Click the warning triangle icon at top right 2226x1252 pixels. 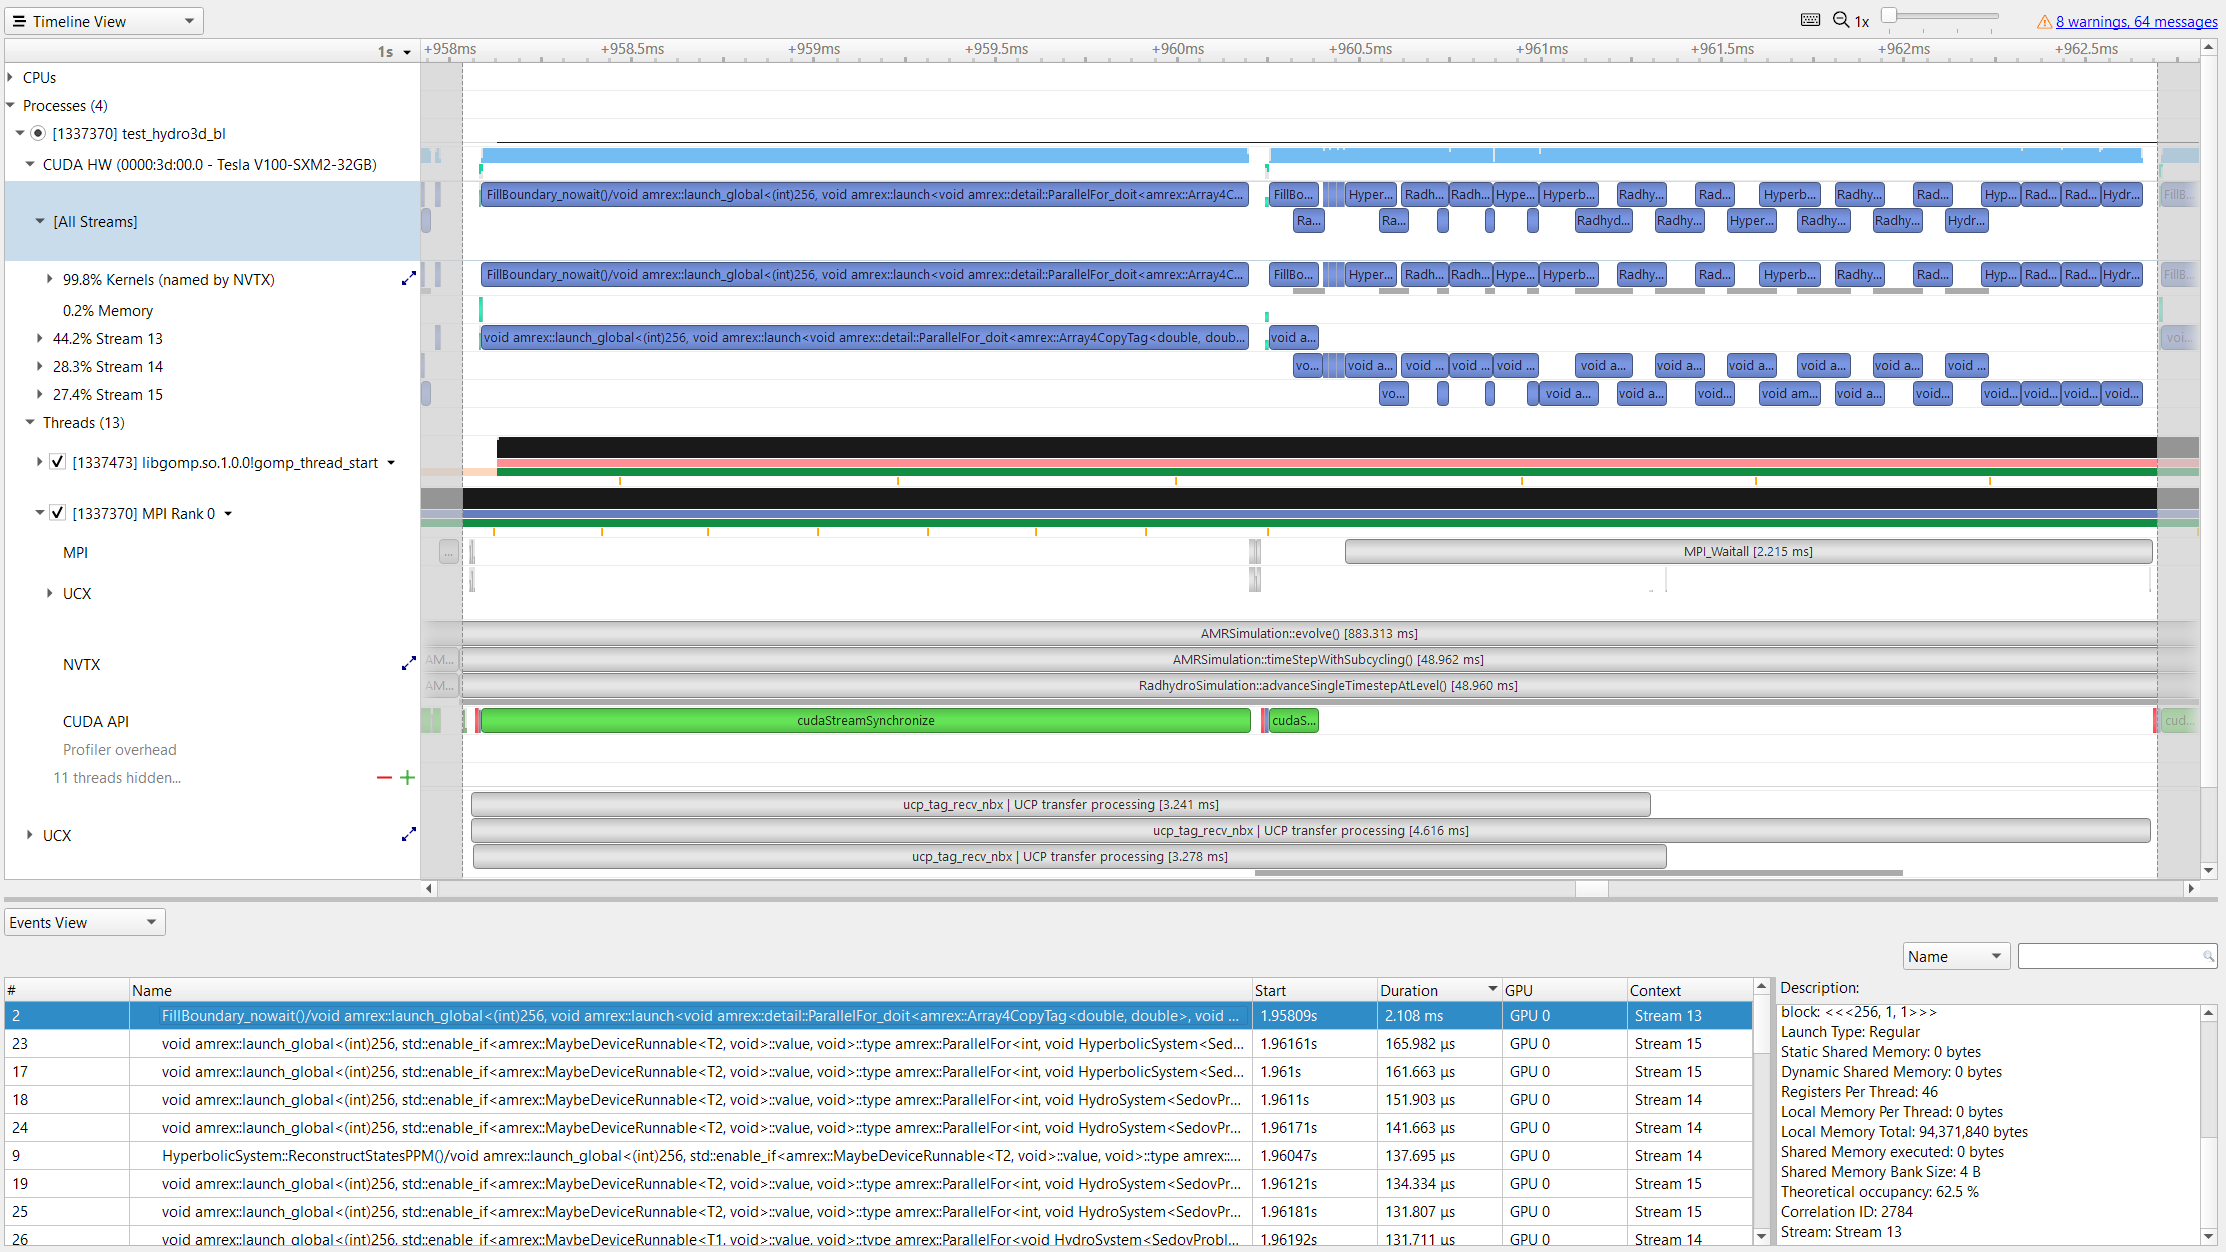tap(2043, 21)
